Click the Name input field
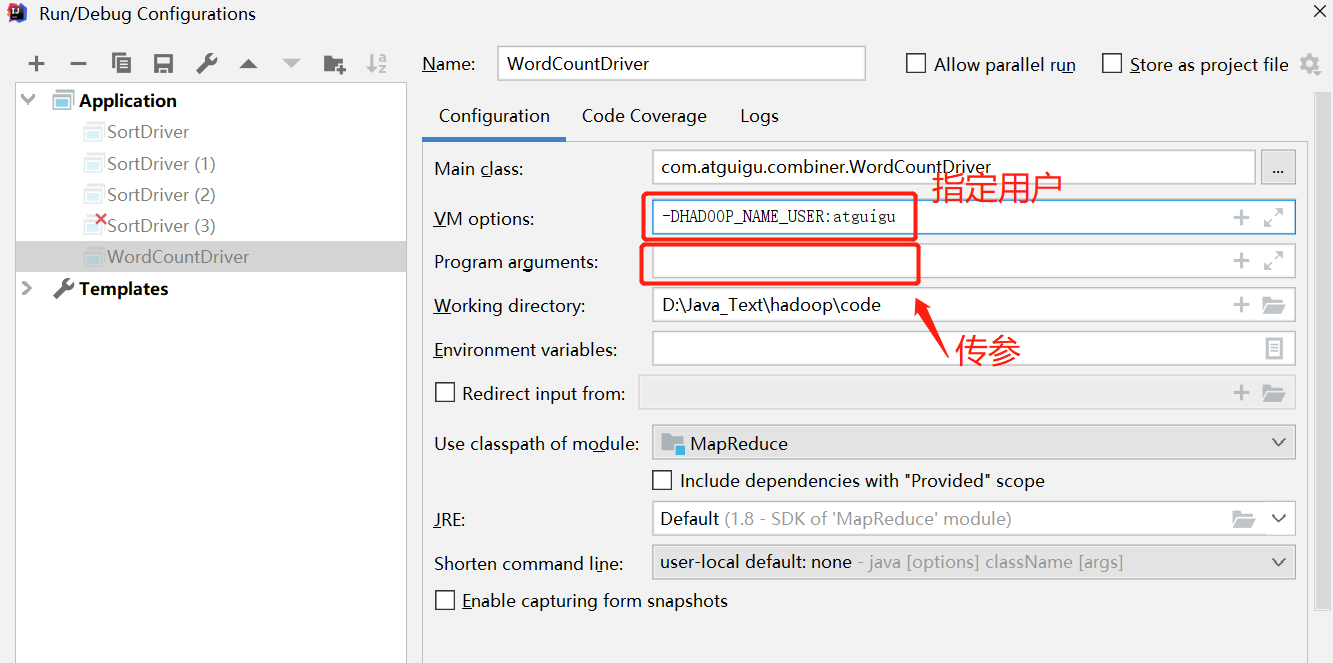Image resolution: width=1333 pixels, height=663 pixels. (x=681, y=64)
